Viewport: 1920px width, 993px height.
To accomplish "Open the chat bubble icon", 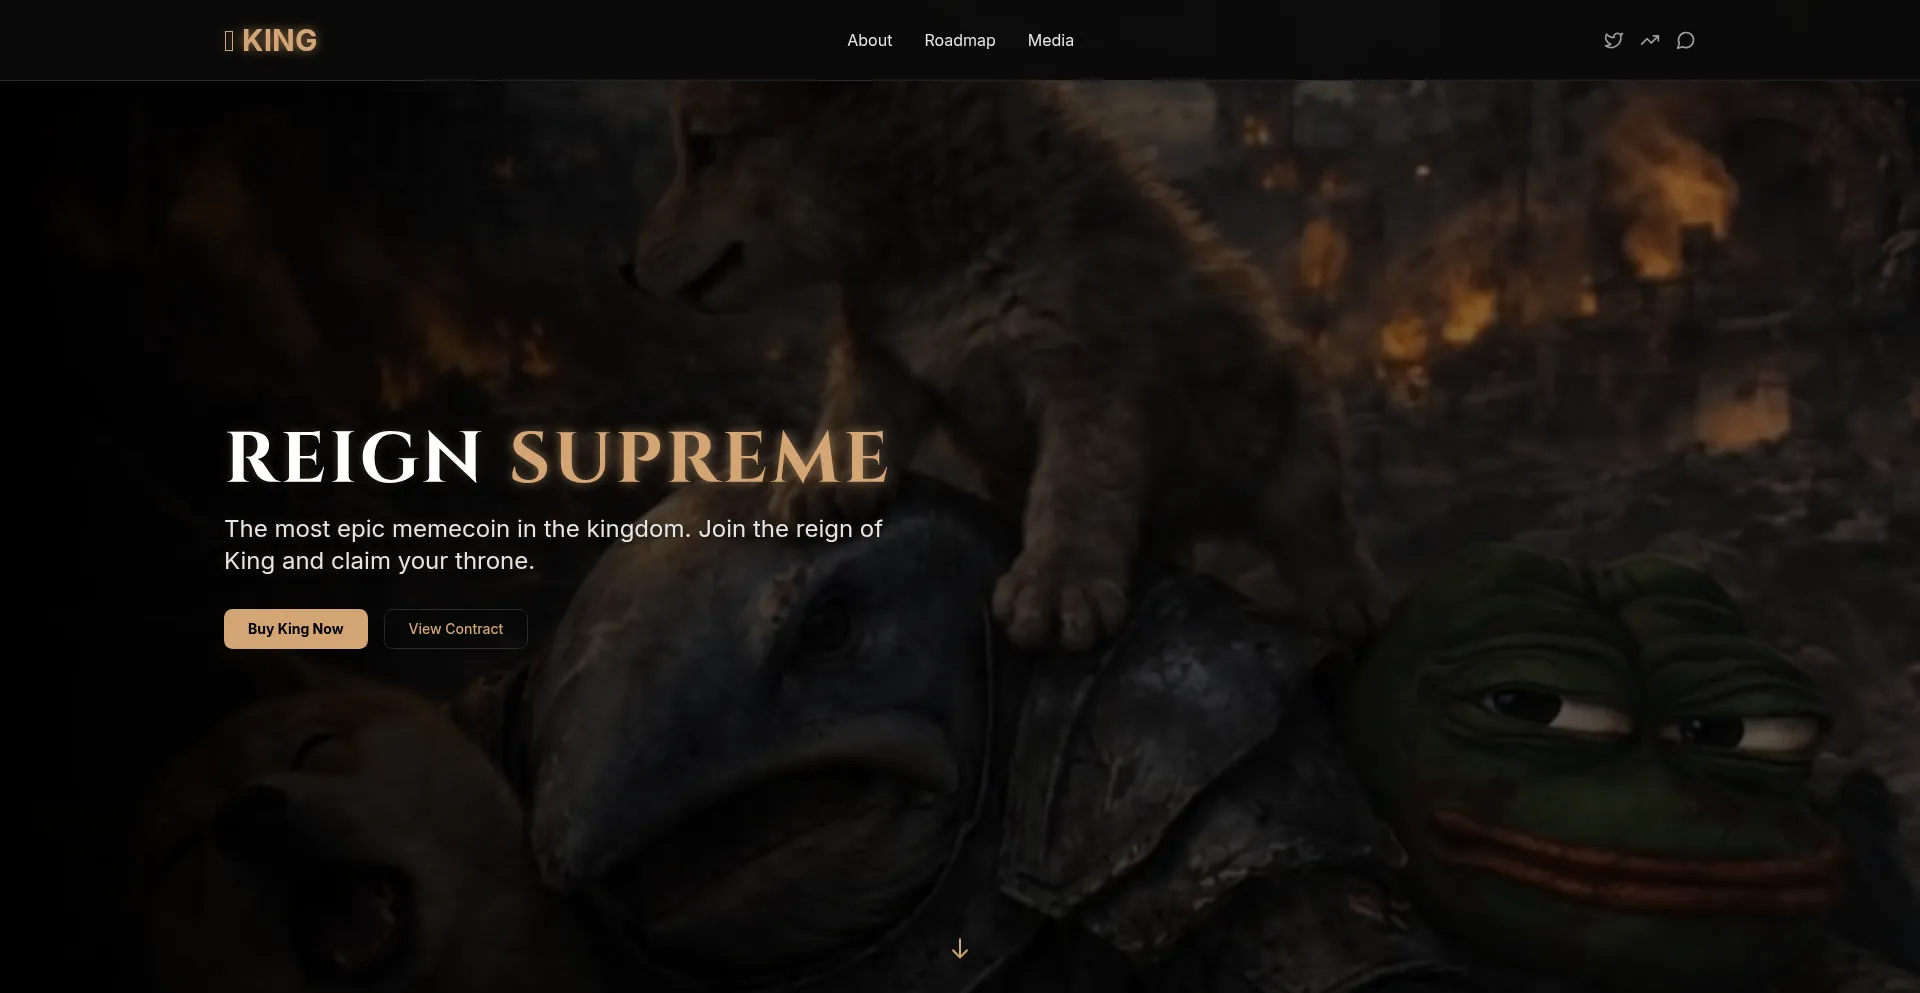I will click(x=1685, y=41).
